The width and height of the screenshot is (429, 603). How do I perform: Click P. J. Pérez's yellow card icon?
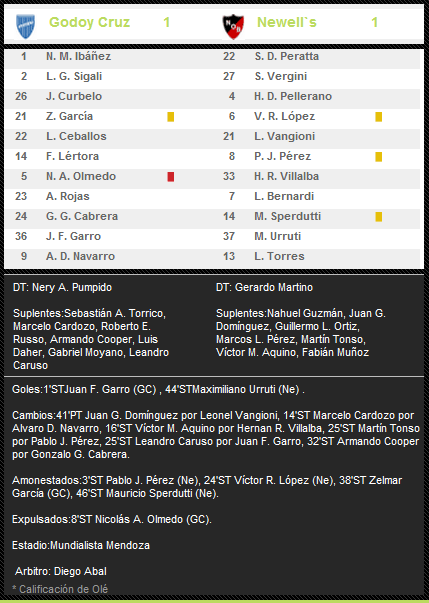click(379, 157)
